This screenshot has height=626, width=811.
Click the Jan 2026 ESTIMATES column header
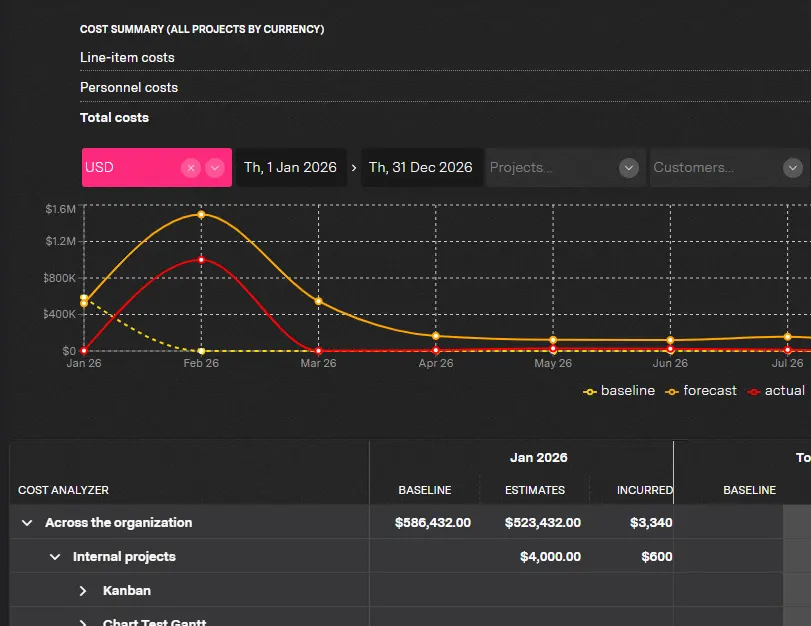coord(535,490)
